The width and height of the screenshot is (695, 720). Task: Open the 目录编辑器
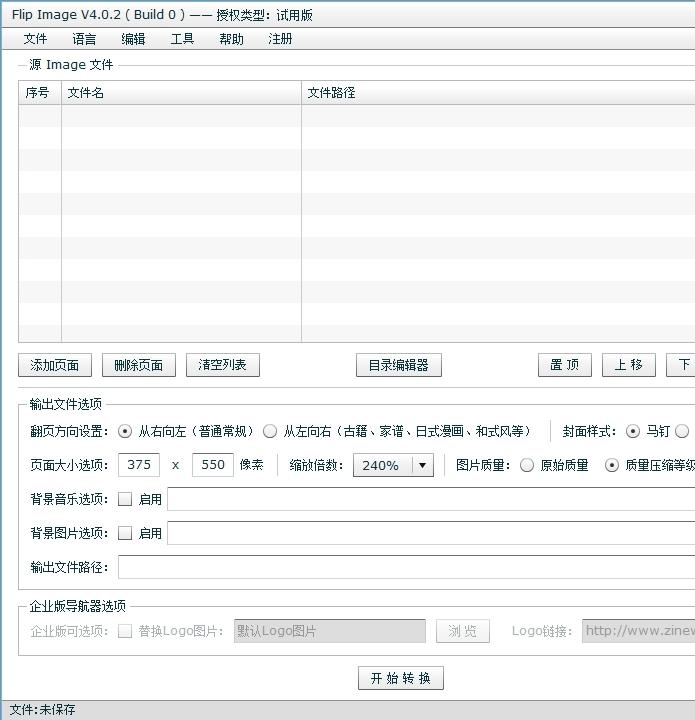[398, 365]
